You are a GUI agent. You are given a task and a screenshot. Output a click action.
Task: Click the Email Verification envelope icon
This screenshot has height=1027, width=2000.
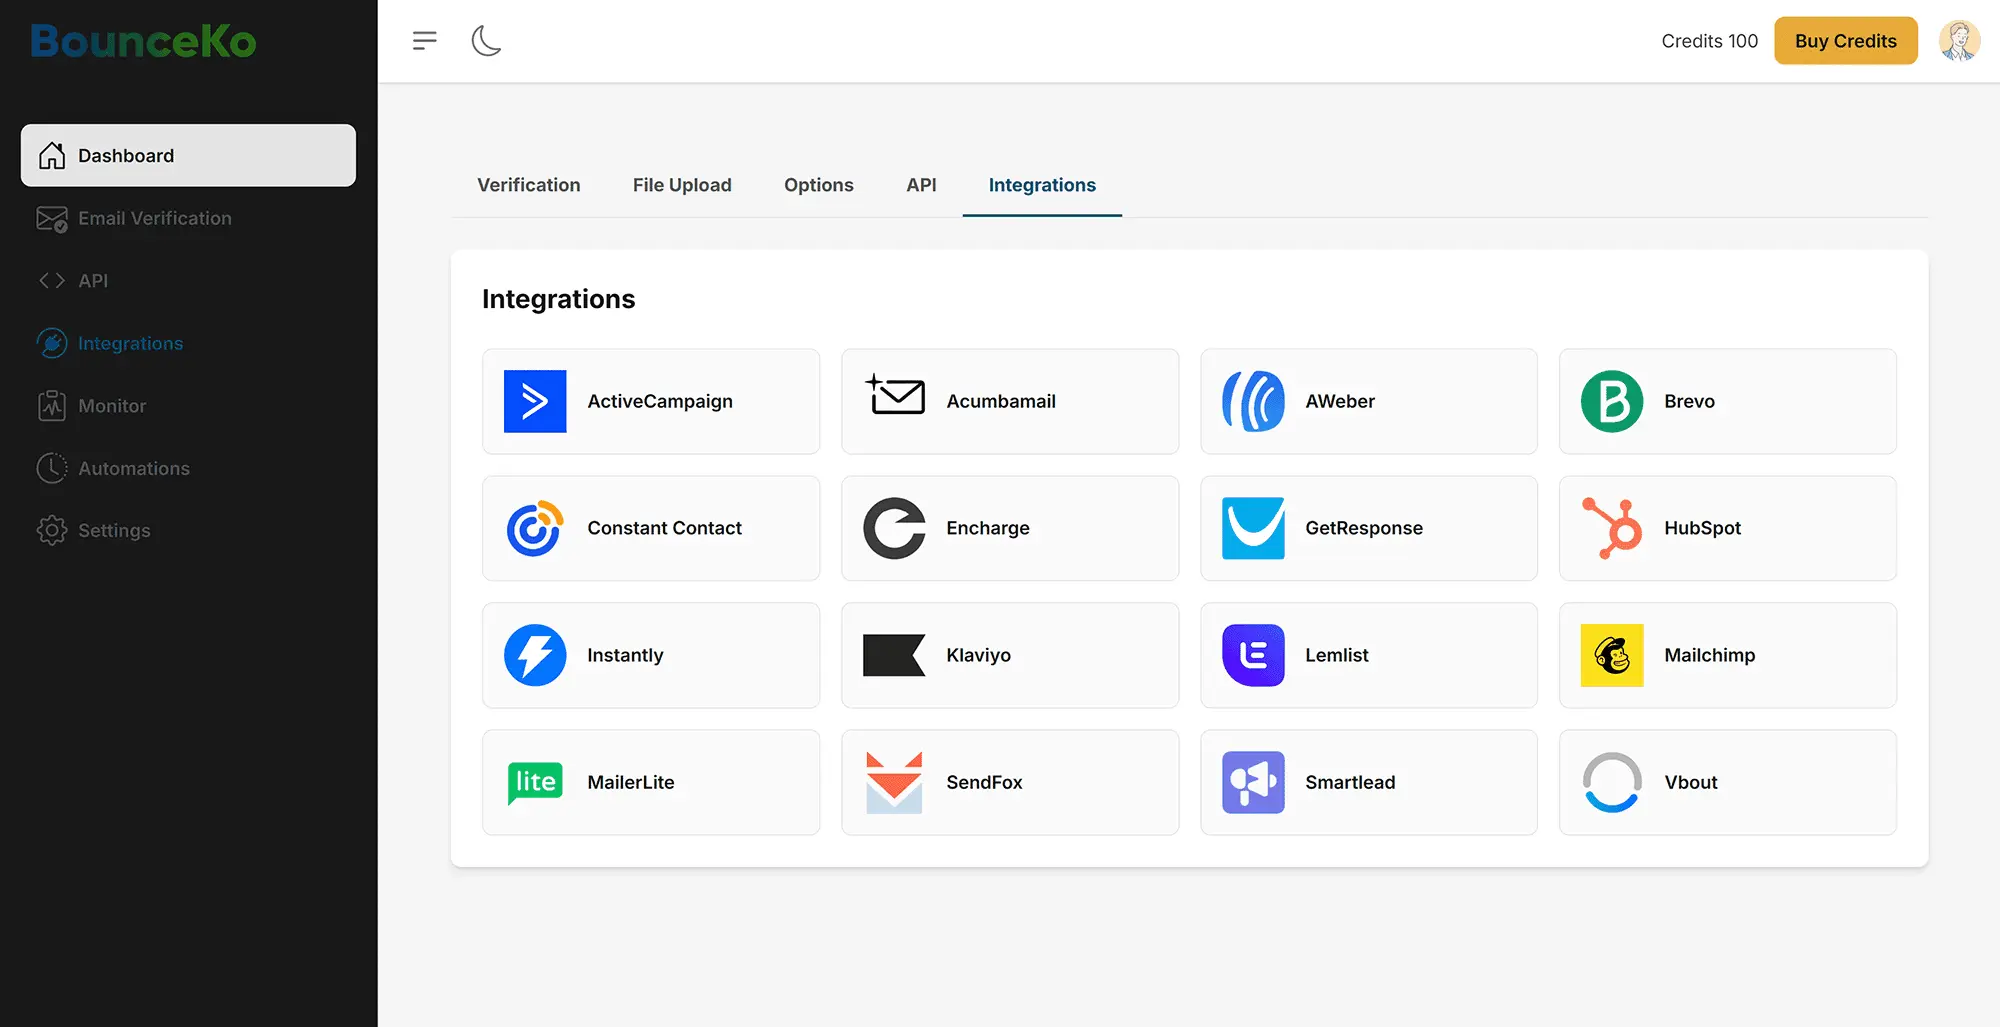[52, 218]
